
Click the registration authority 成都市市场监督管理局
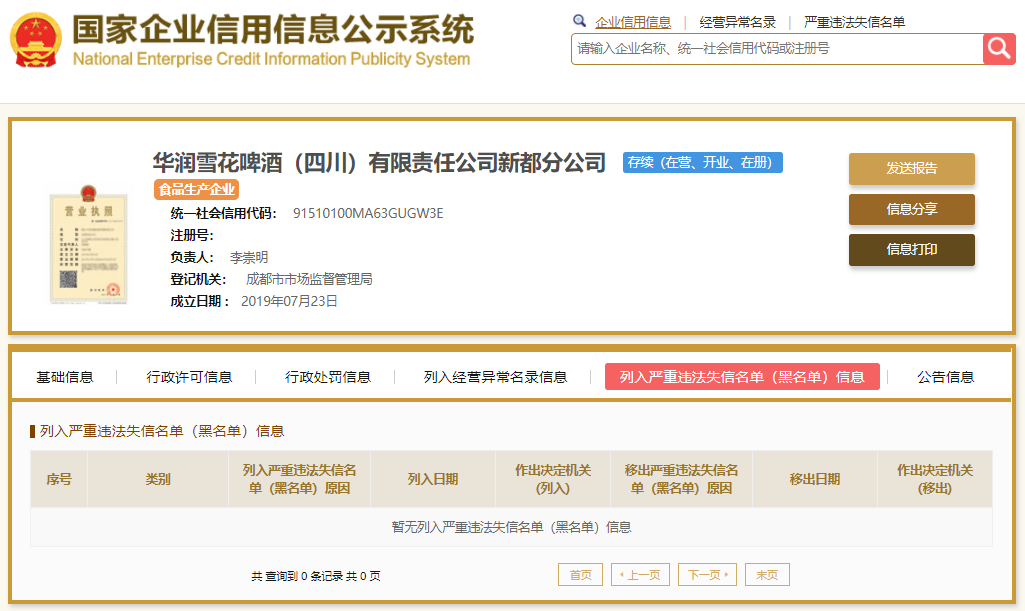(x=309, y=280)
